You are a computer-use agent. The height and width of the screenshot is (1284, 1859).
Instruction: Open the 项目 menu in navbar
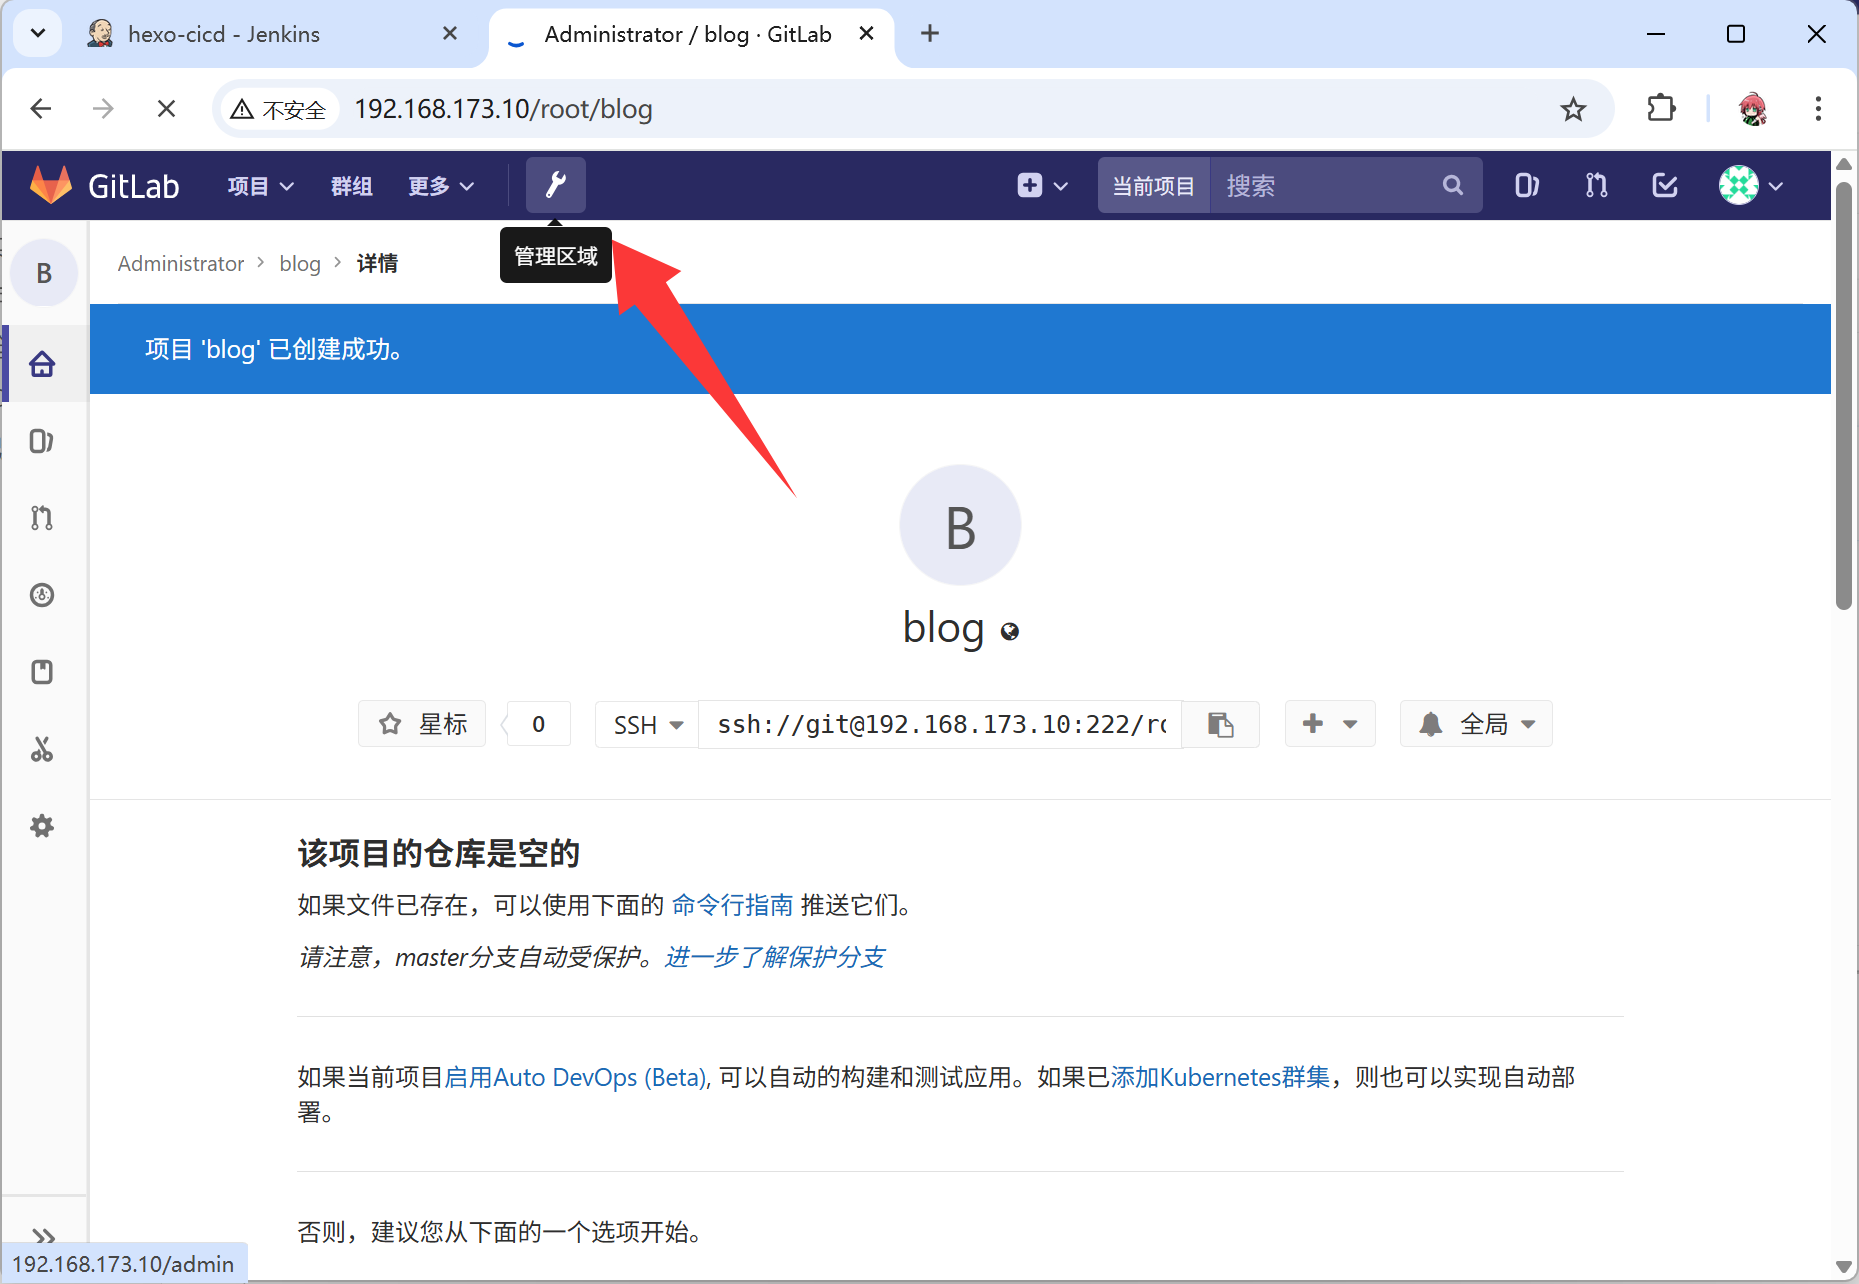[260, 186]
